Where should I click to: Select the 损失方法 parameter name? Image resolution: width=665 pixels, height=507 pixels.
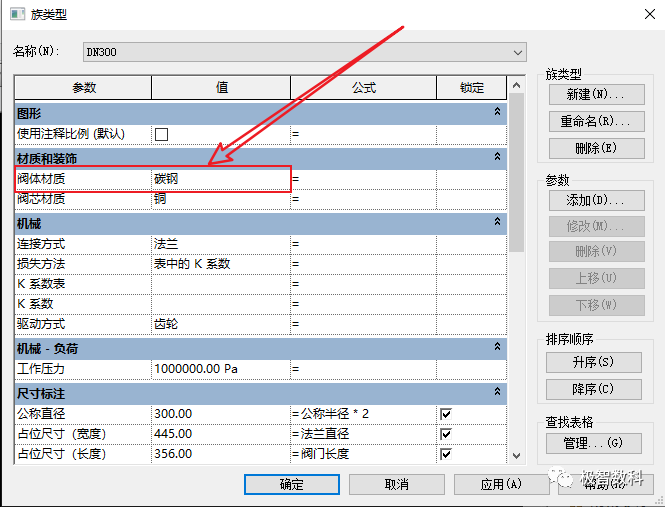coord(41,264)
